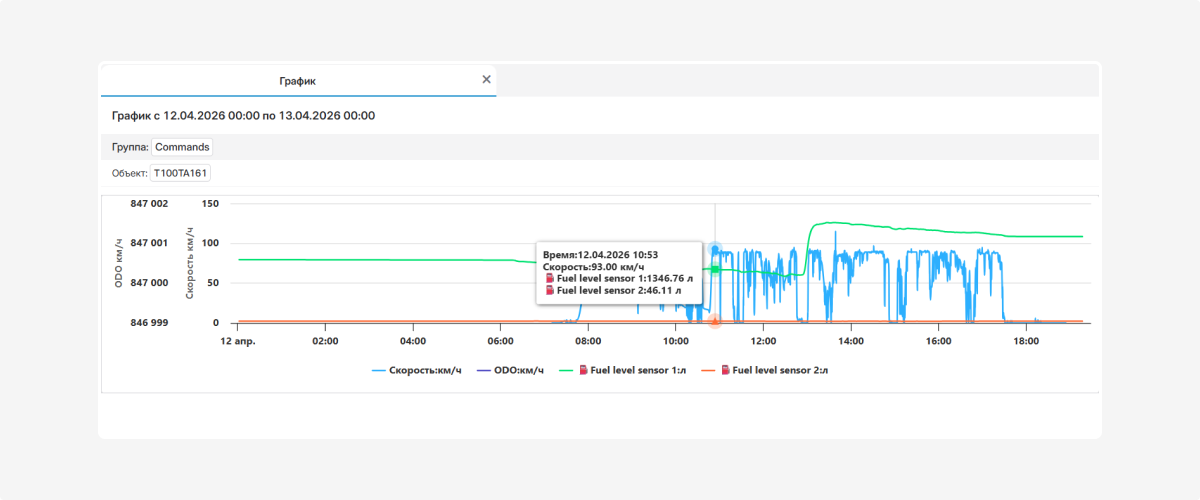Toggle Скорость:км/ч series in legend
The height and width of the screenshot is (500, 1200).
tap(417, 370)
